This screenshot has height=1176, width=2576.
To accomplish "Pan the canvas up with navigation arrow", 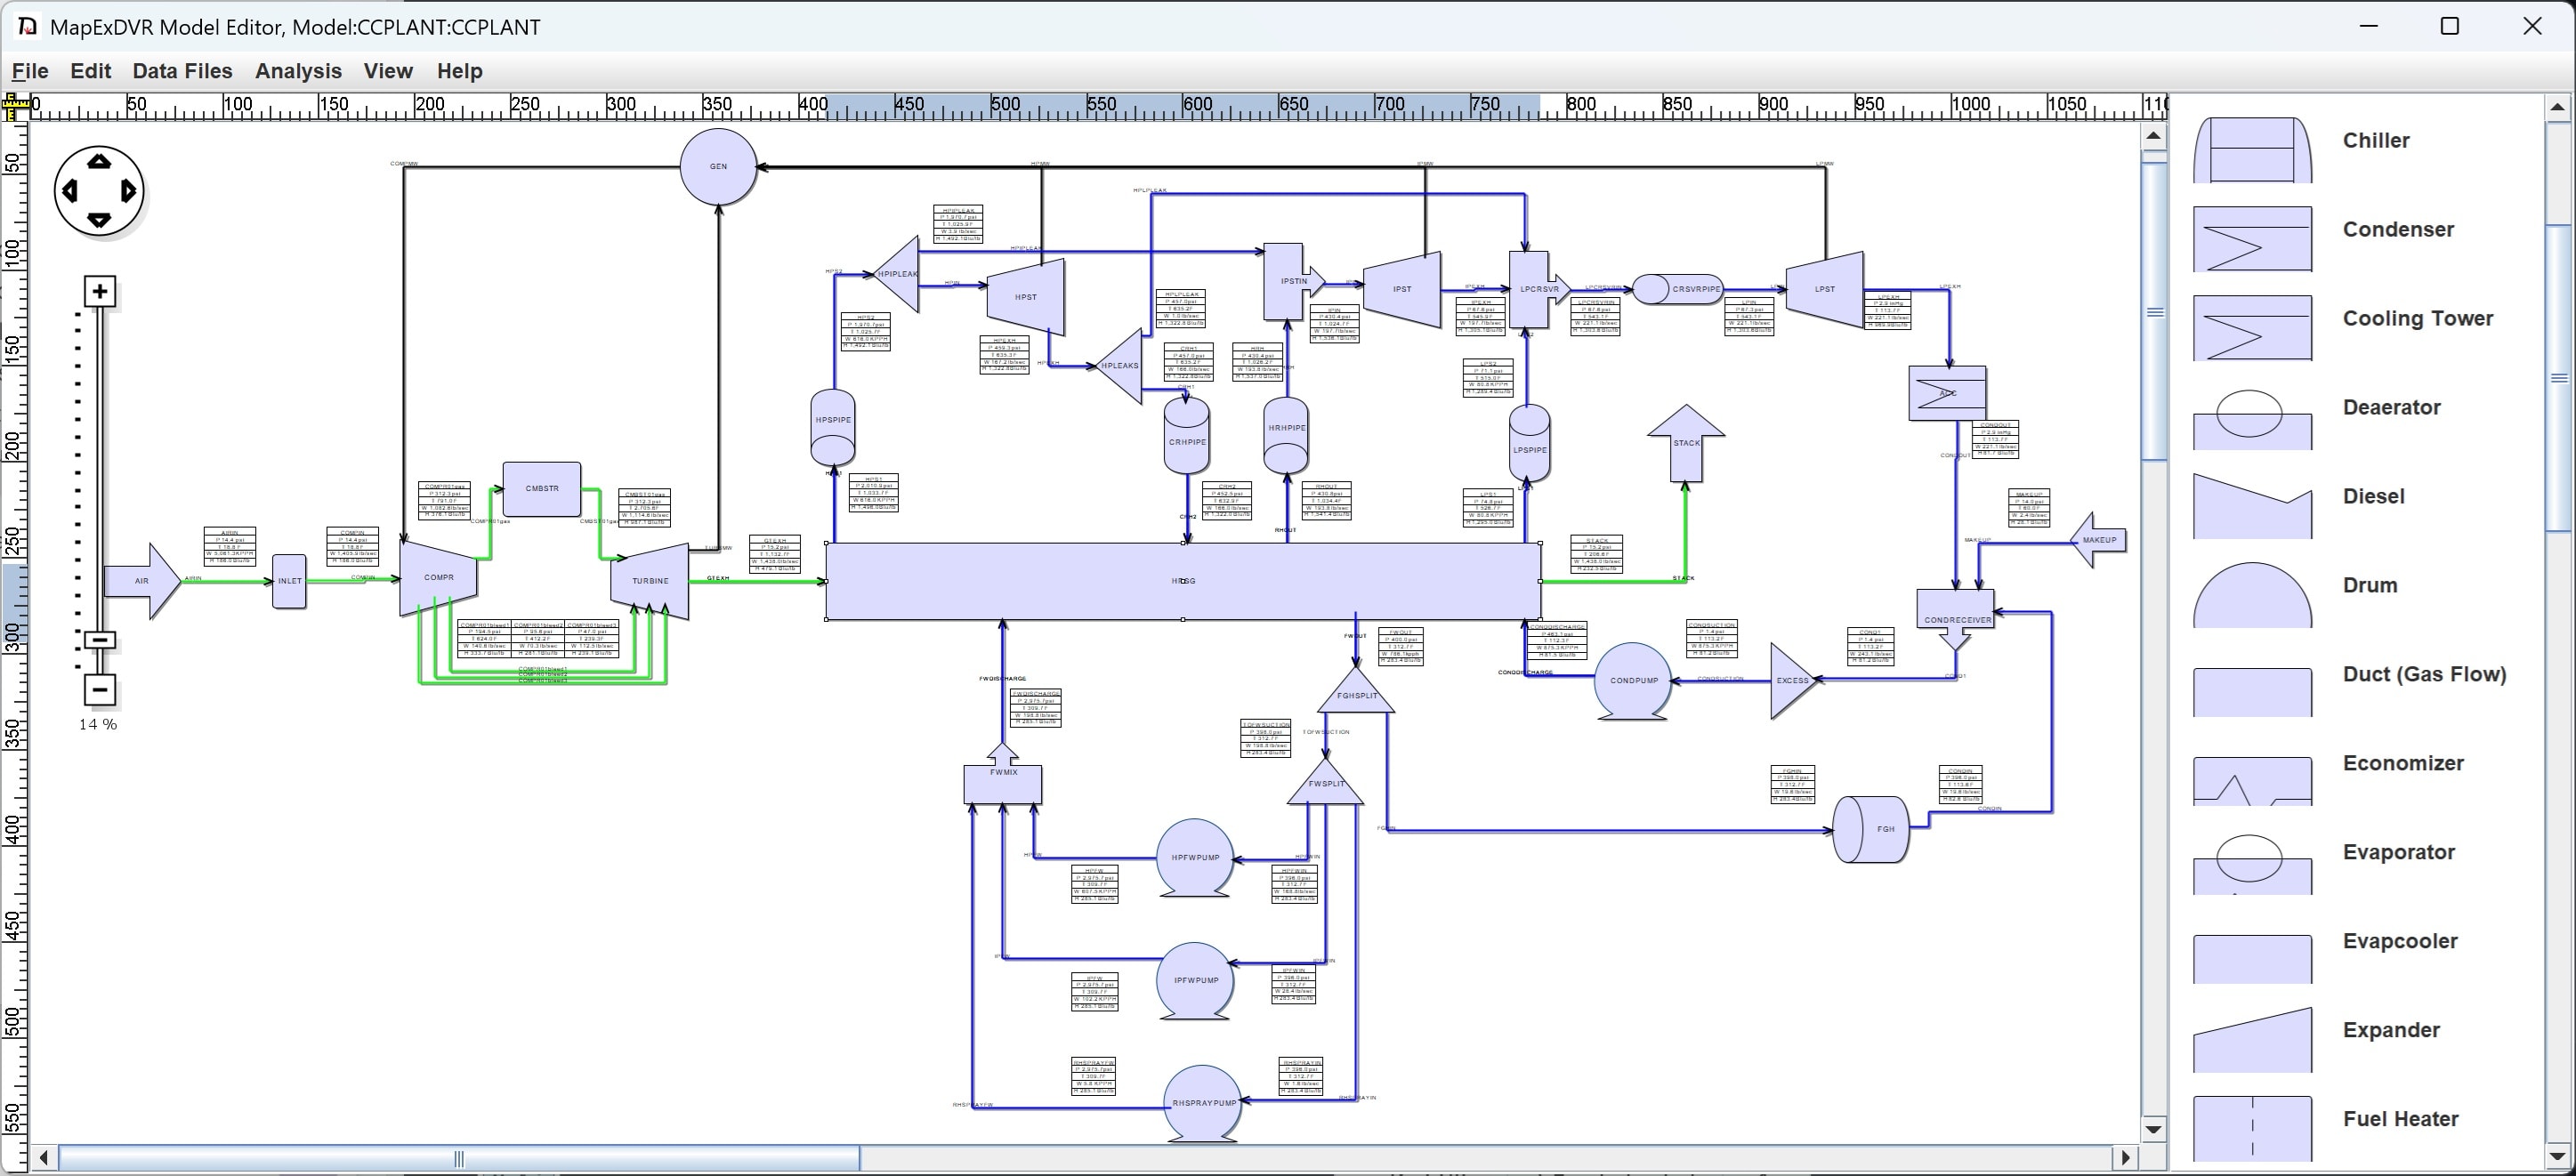I will pyautogui.click(x=99, y=161).
